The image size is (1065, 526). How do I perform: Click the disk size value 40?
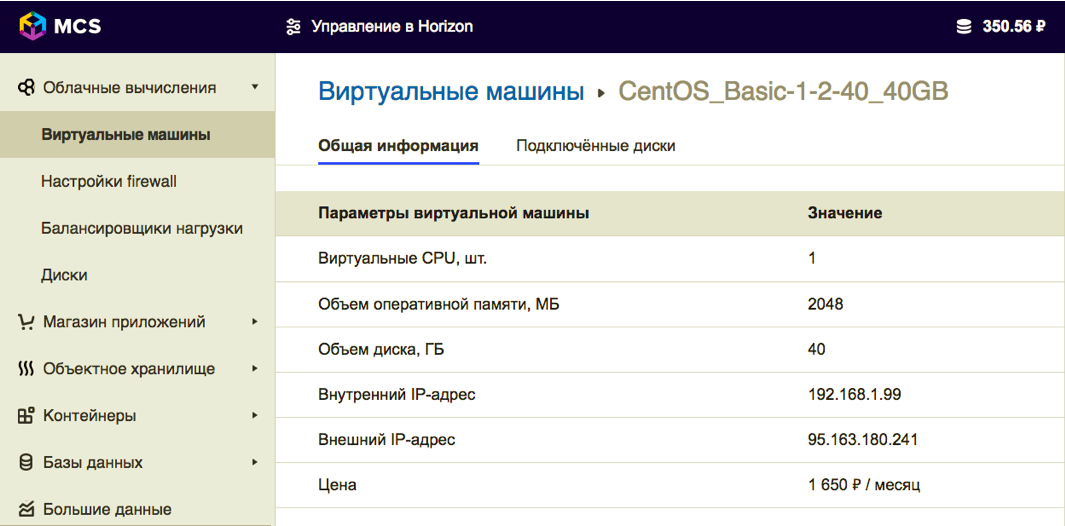816,349
